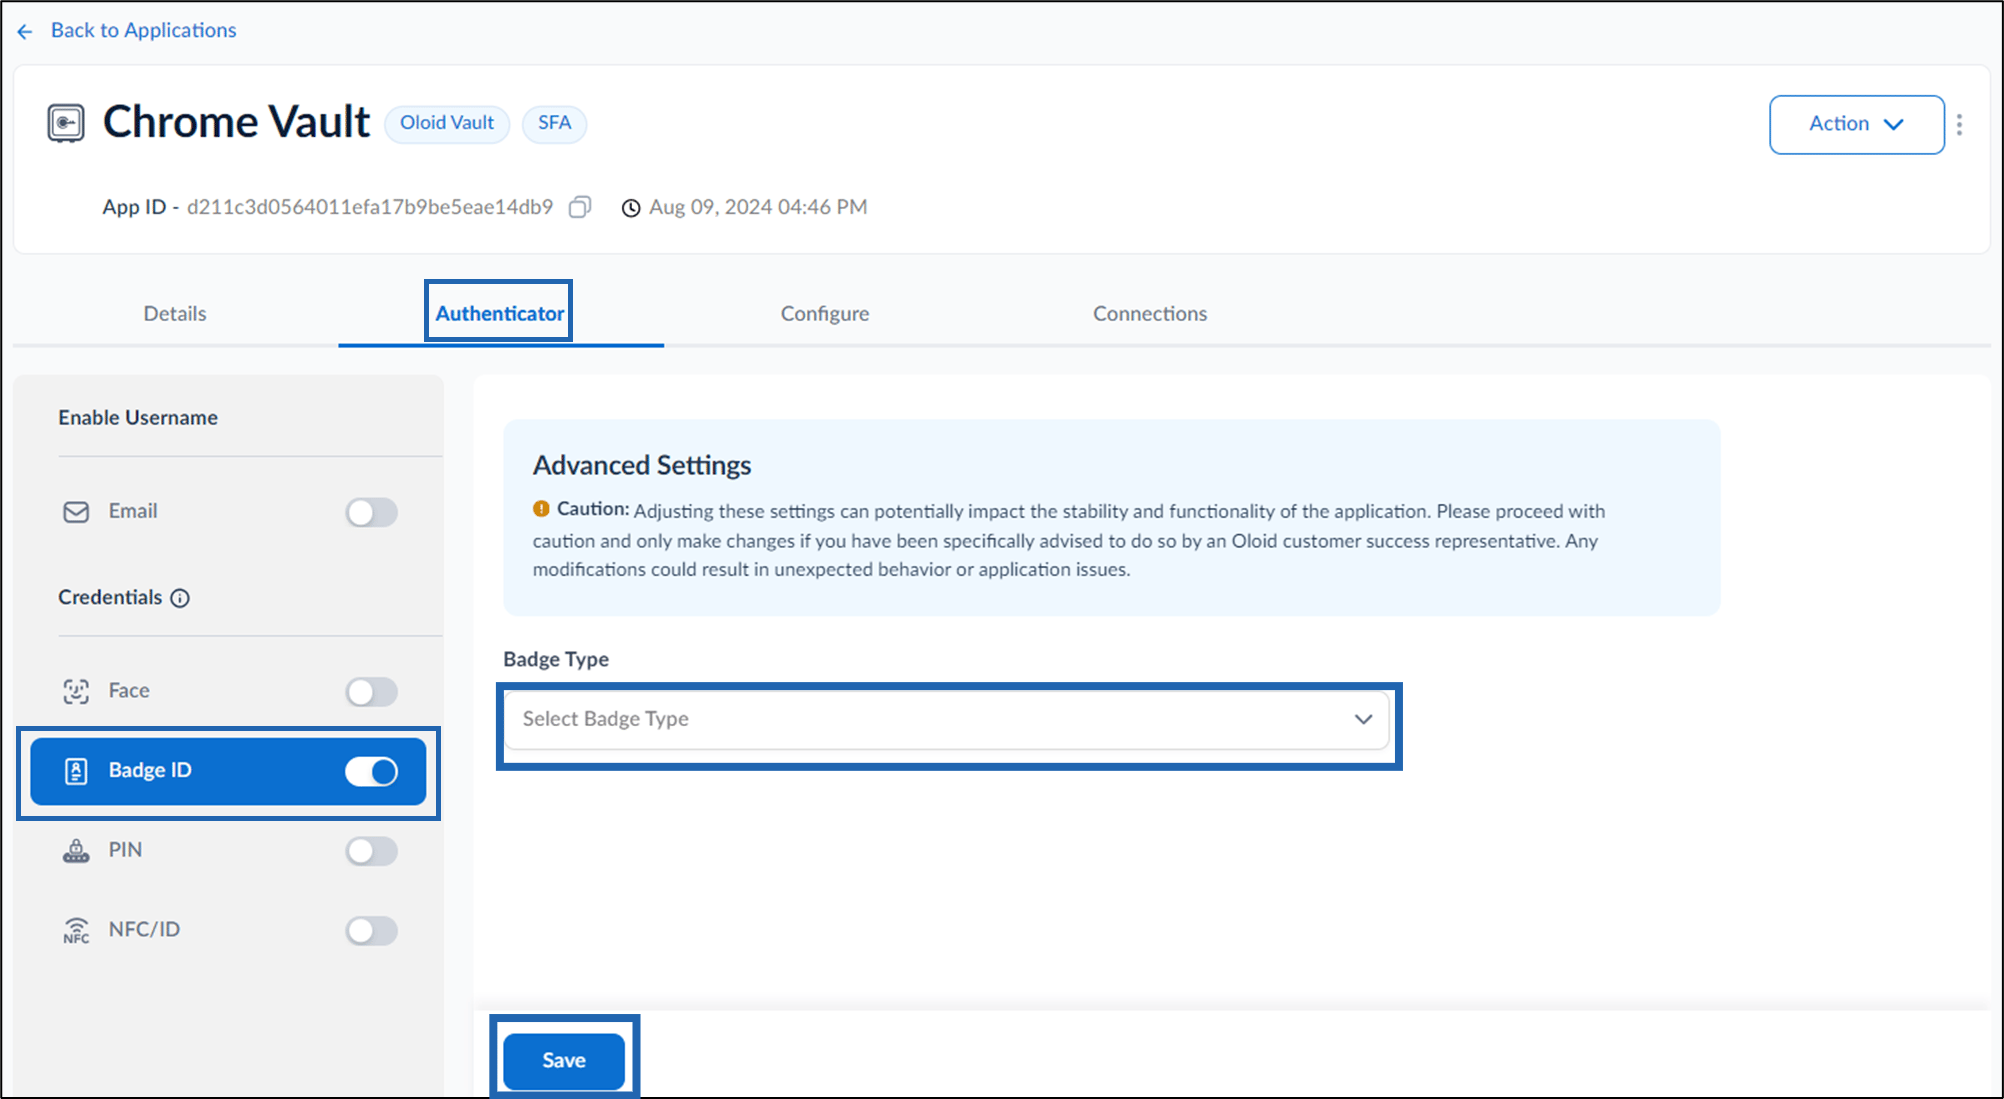Click the PIN icon
The image size is (2004, 1099).
(x=76, y=851)
